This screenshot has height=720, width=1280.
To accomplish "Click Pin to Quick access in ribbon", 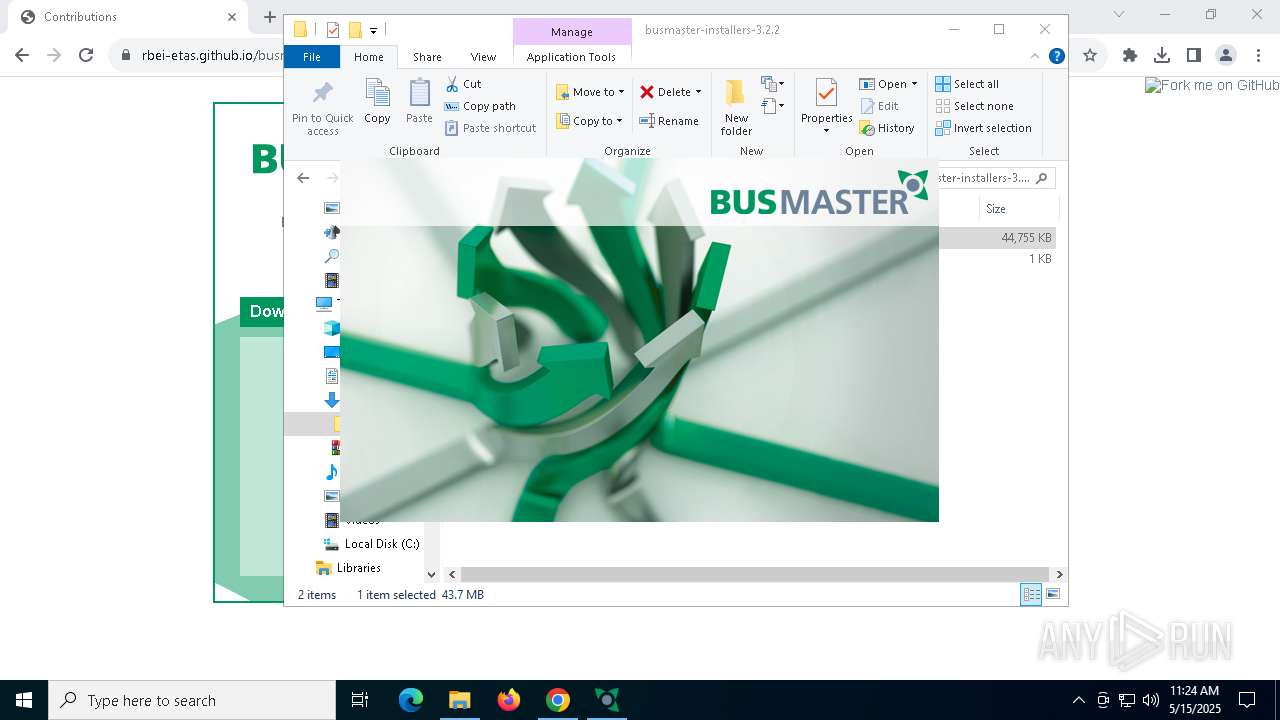I will pyautogui.click(x=322, y=108).
